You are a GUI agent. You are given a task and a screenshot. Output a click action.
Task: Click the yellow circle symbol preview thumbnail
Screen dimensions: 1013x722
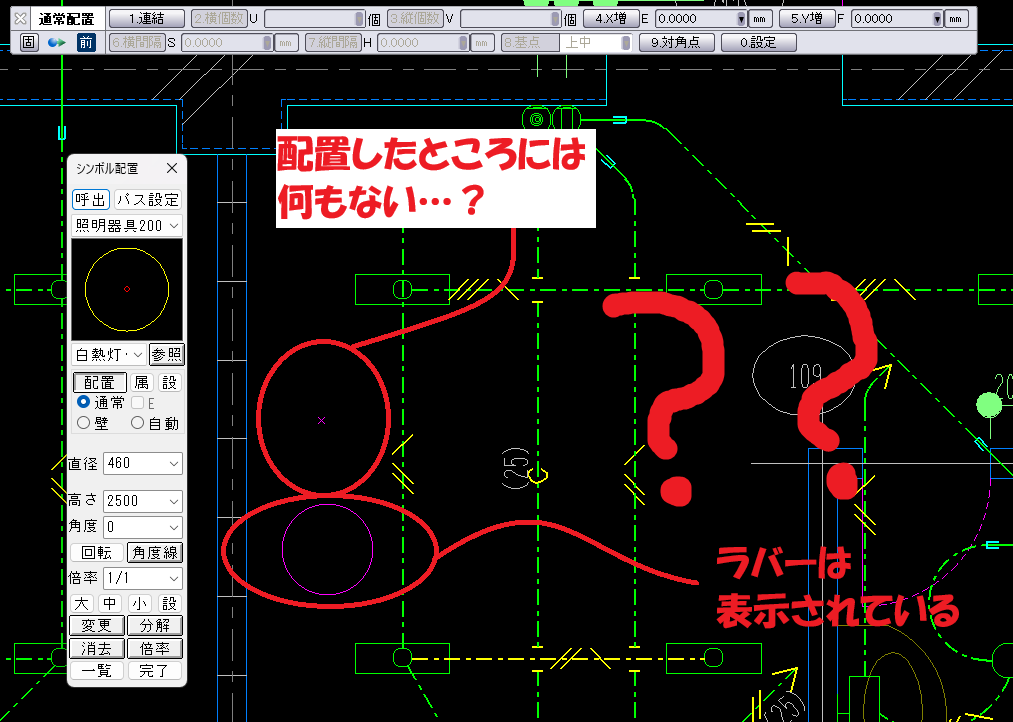point(127,288)
